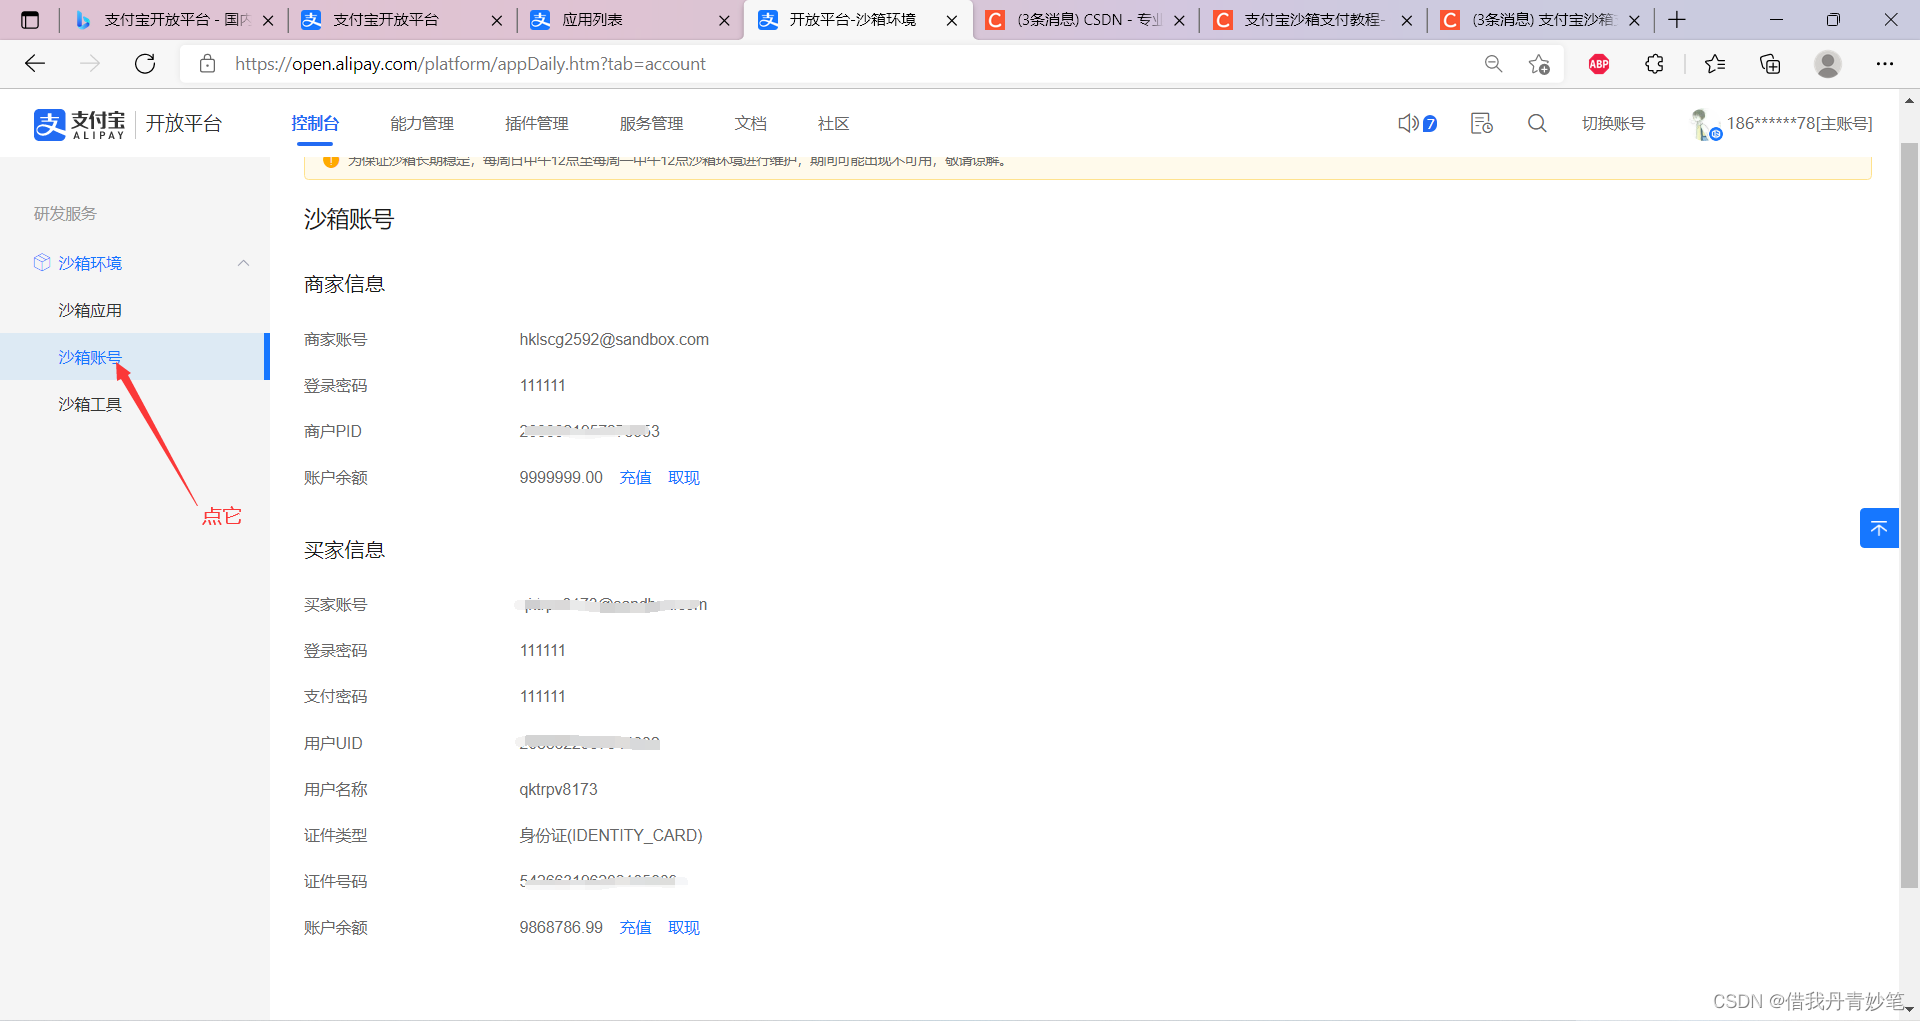Reload the page with refresh icon
The height and width of the screenshot is (1021, 1920).
[145, 64]
